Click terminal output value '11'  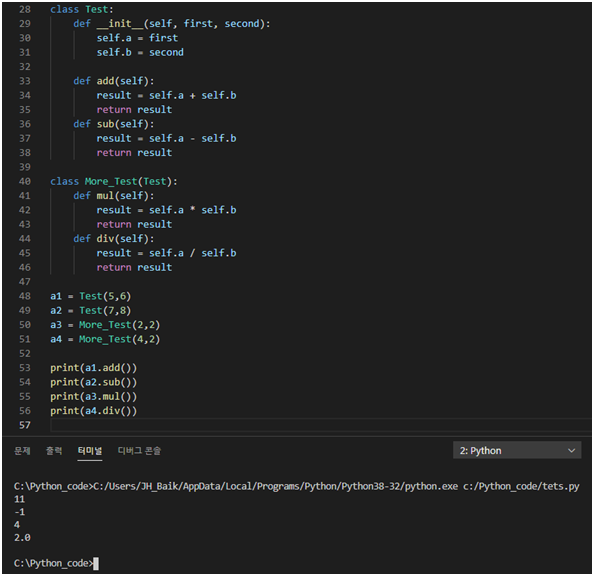tap(19, 499)
